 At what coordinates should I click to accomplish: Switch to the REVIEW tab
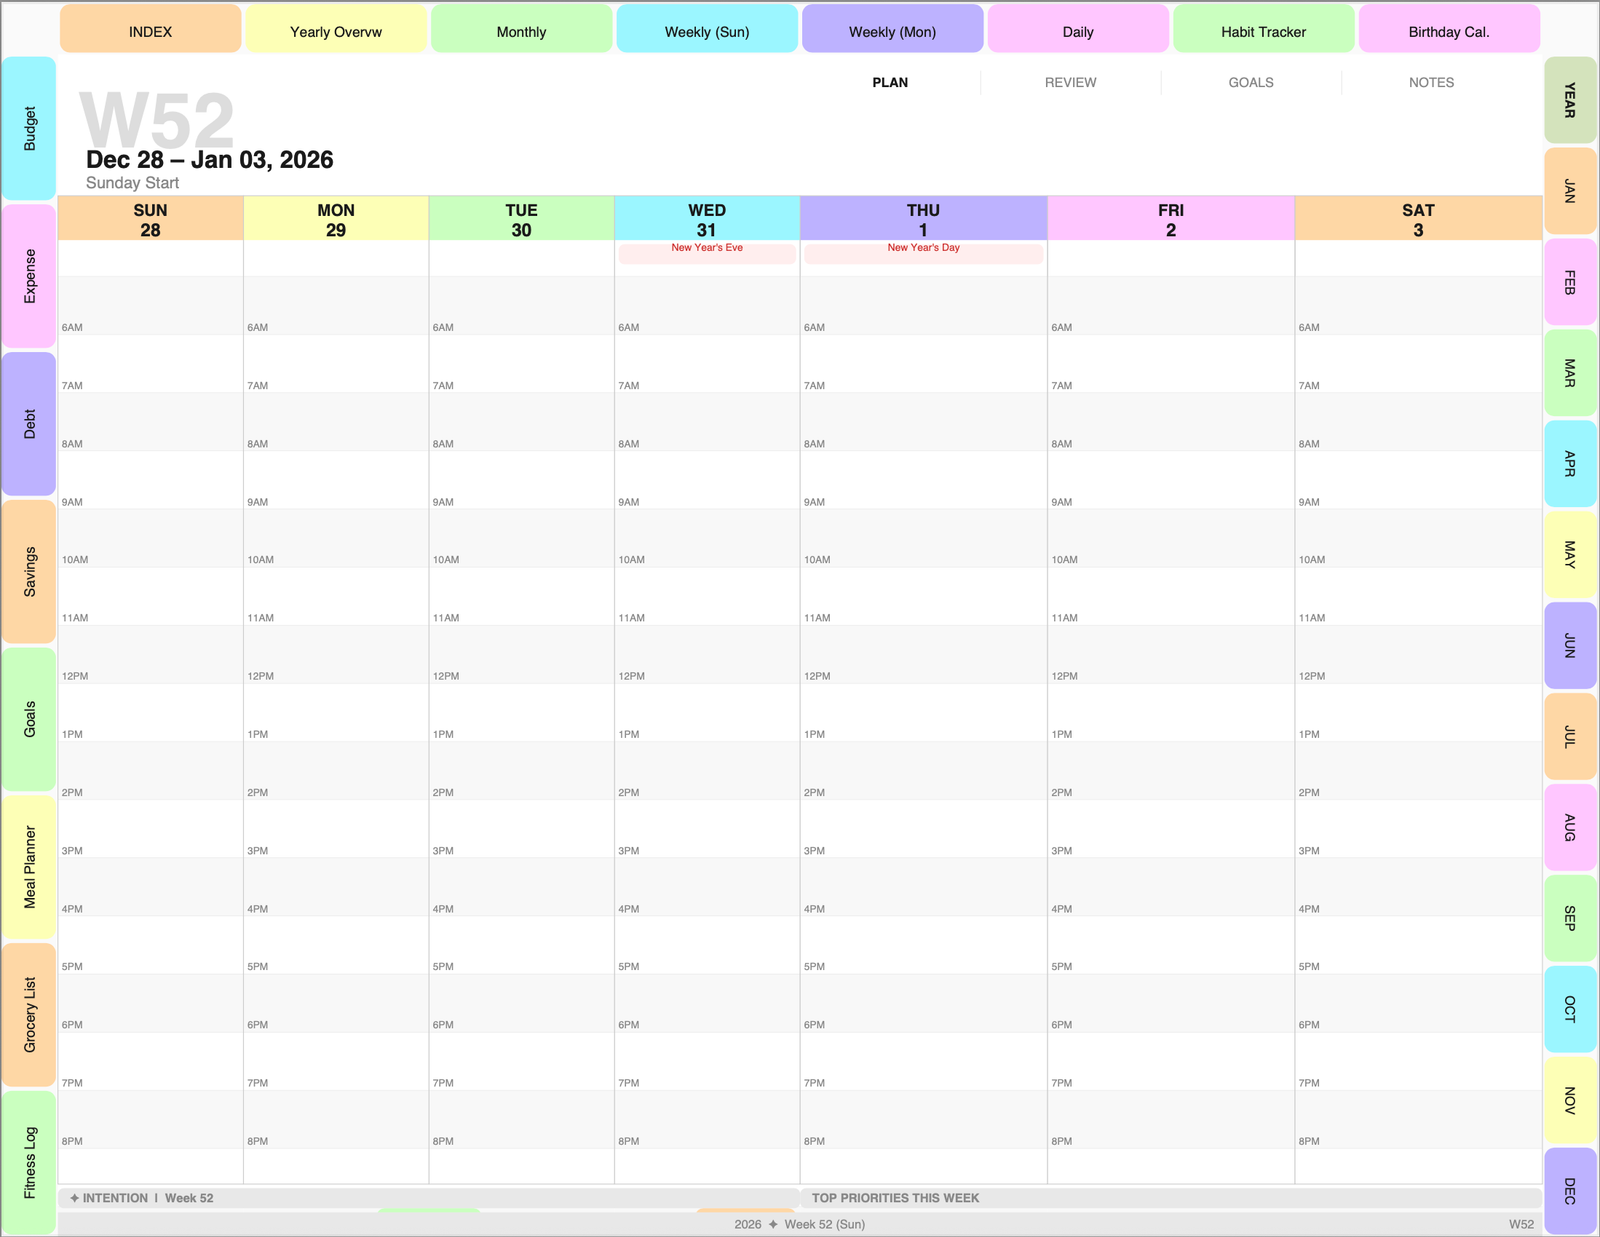click(x=1070, y=82)
